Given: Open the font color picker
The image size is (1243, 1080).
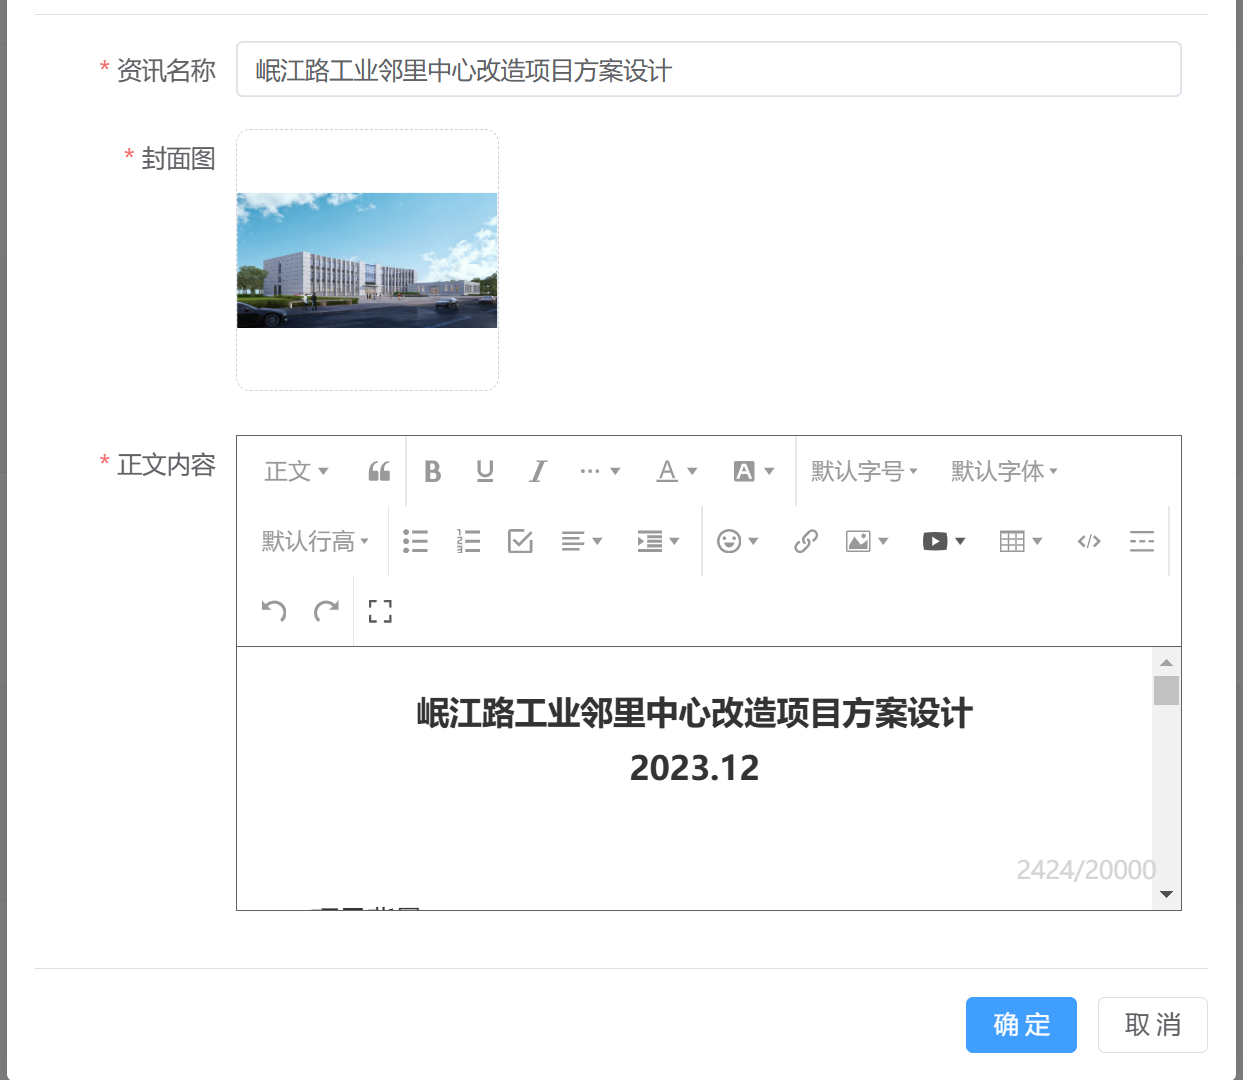Looking at the screenshot, I should click(677, 471).
